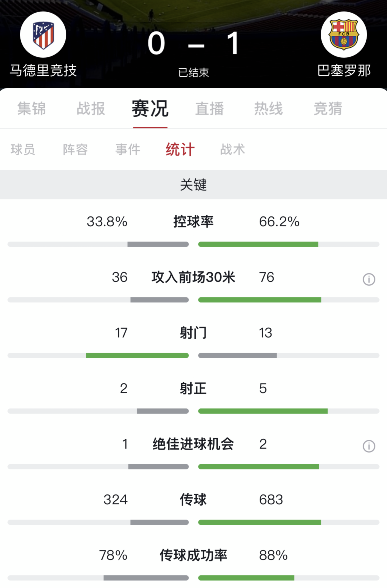The width and height of the screenshot is (387, 588).
Task: Tap the 0 – 1 match score
Action: 194,44
